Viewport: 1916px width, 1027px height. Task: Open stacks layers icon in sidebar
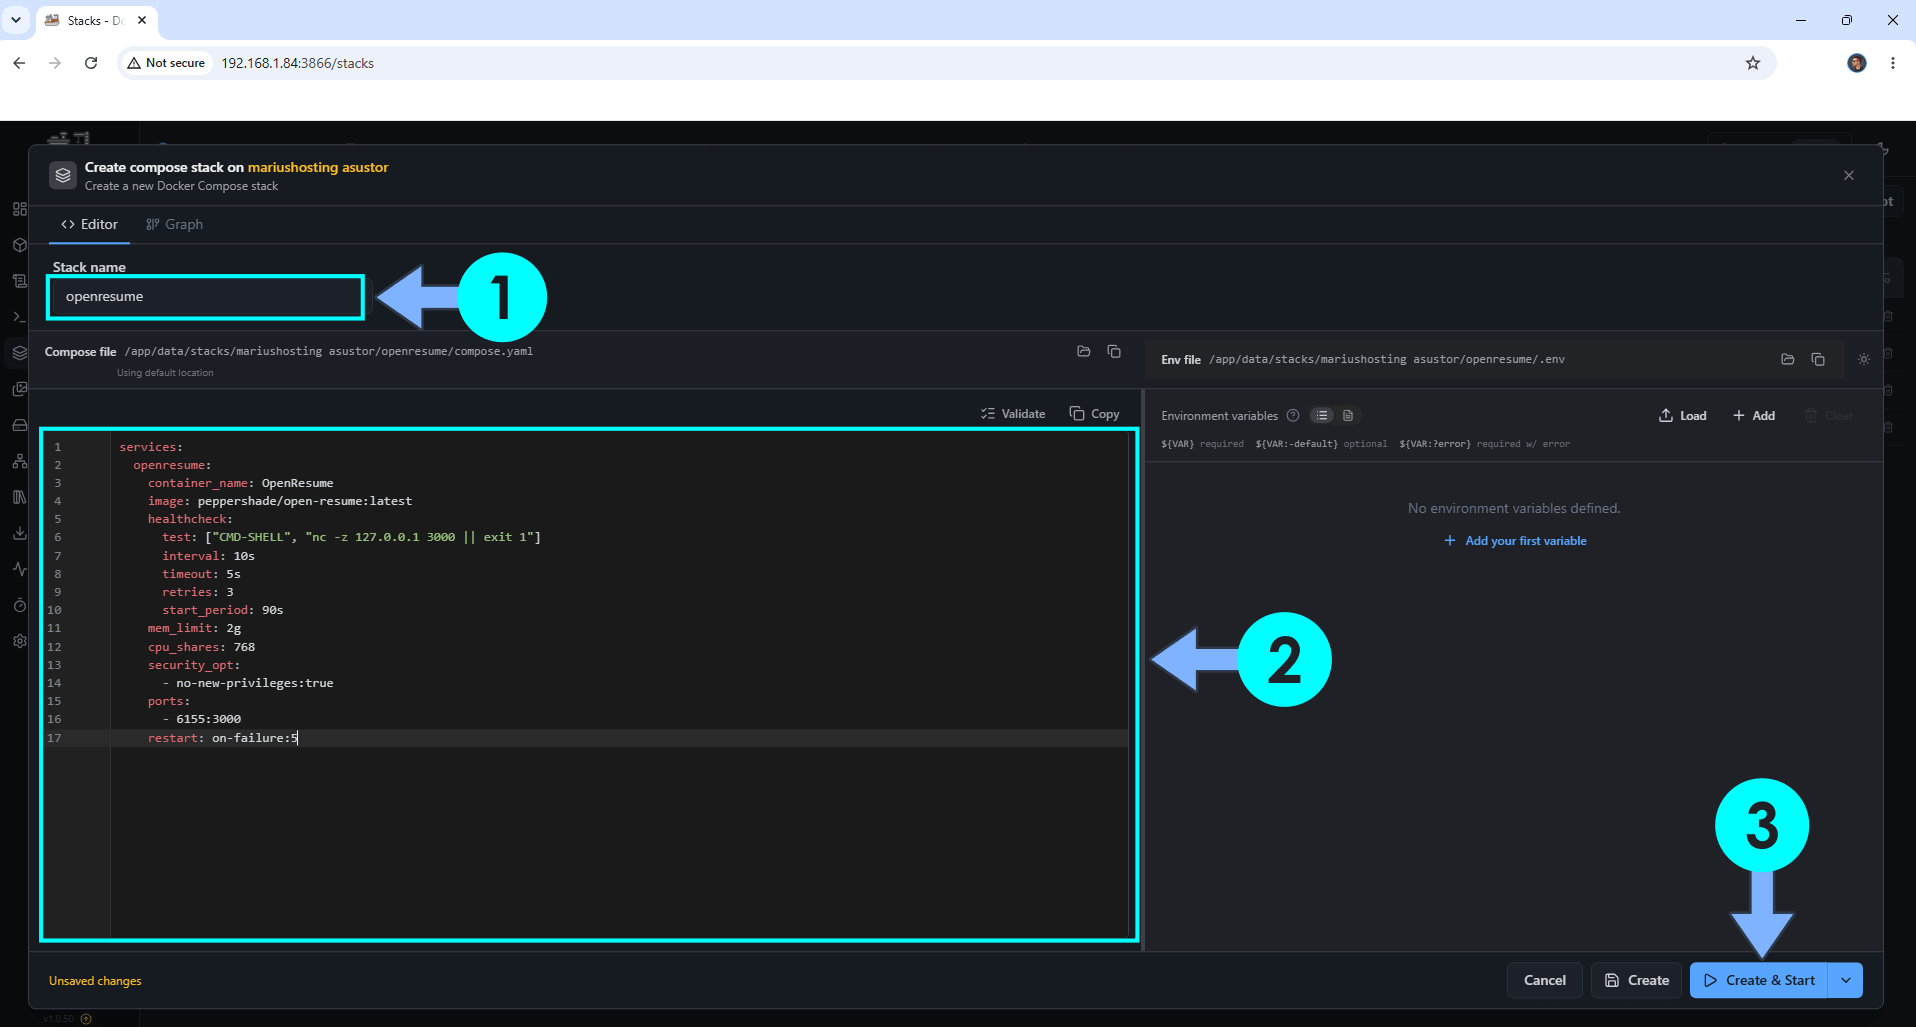pos(19,353)
